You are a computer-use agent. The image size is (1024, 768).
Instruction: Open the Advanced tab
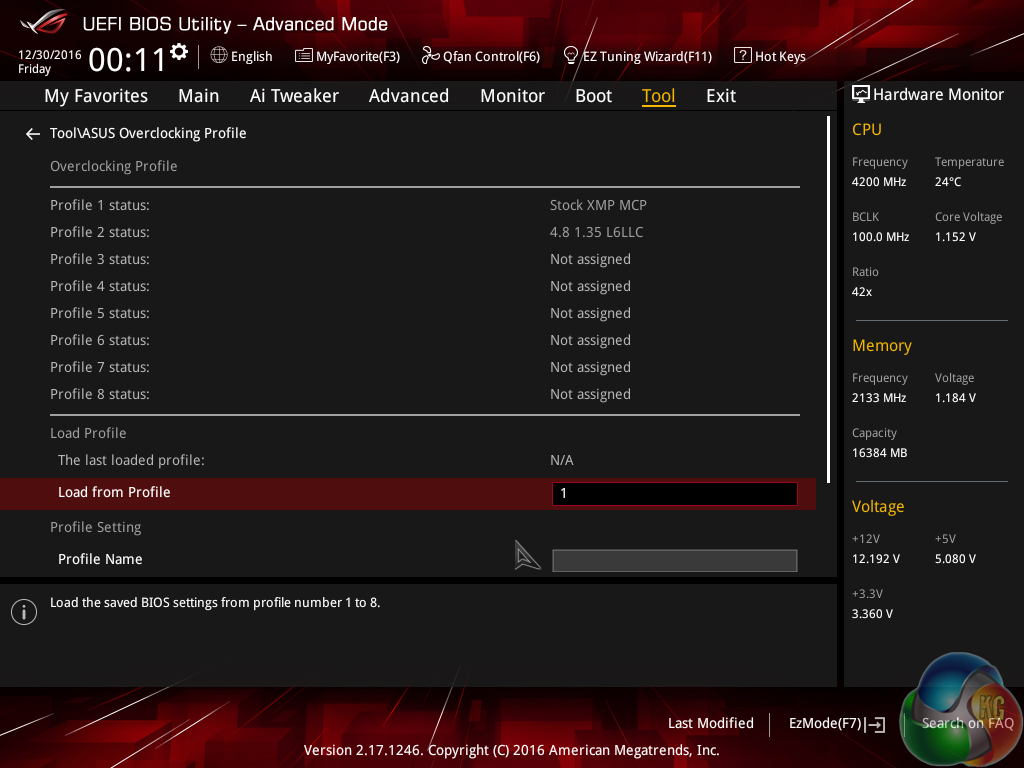point(408,96)
